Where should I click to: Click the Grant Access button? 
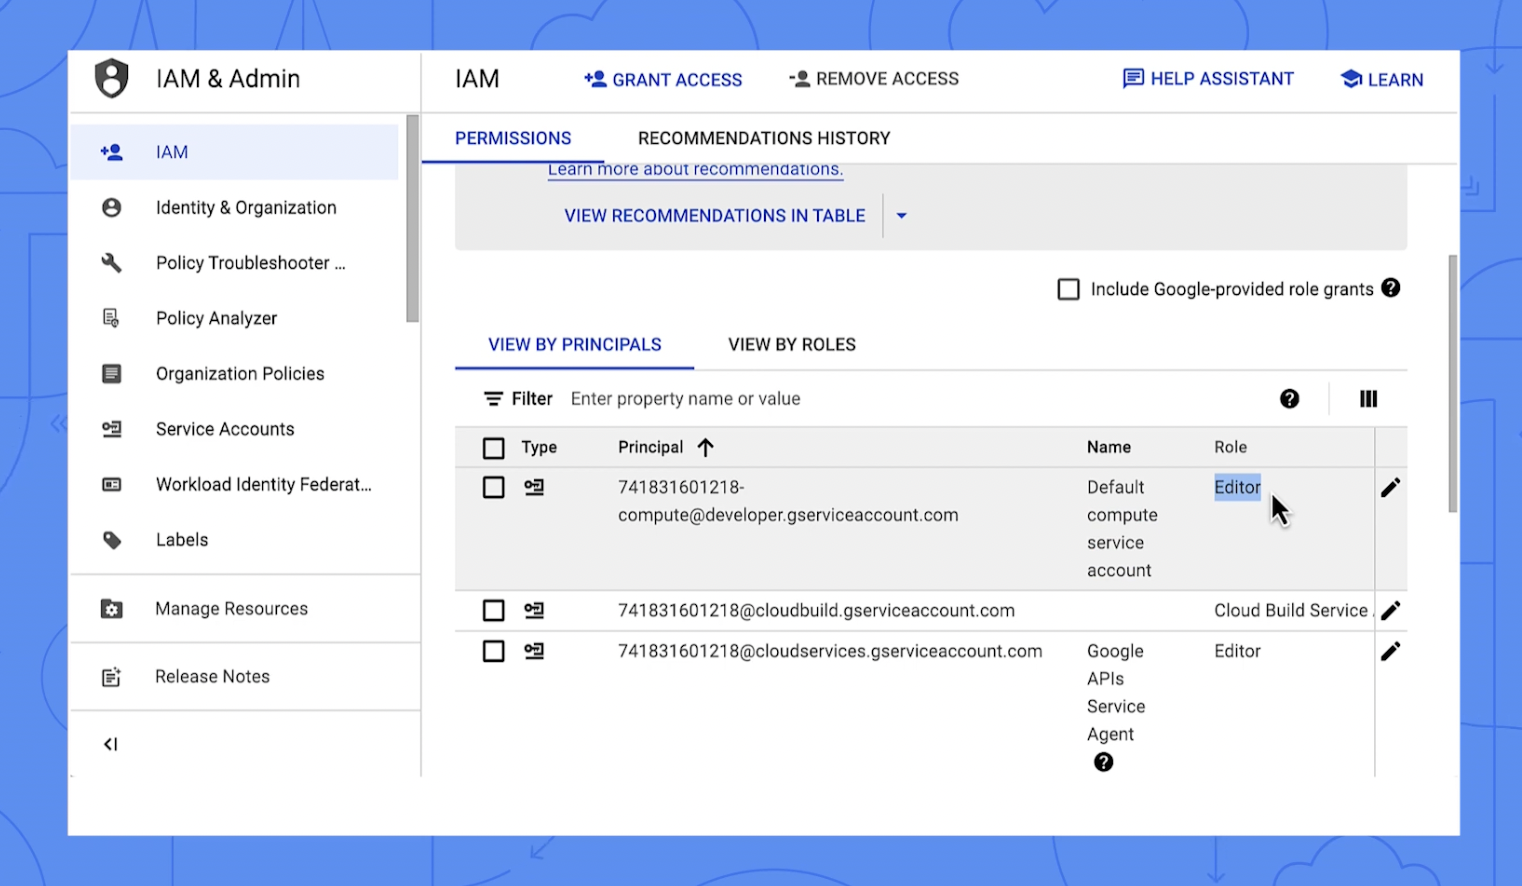[x=663, y=79]
